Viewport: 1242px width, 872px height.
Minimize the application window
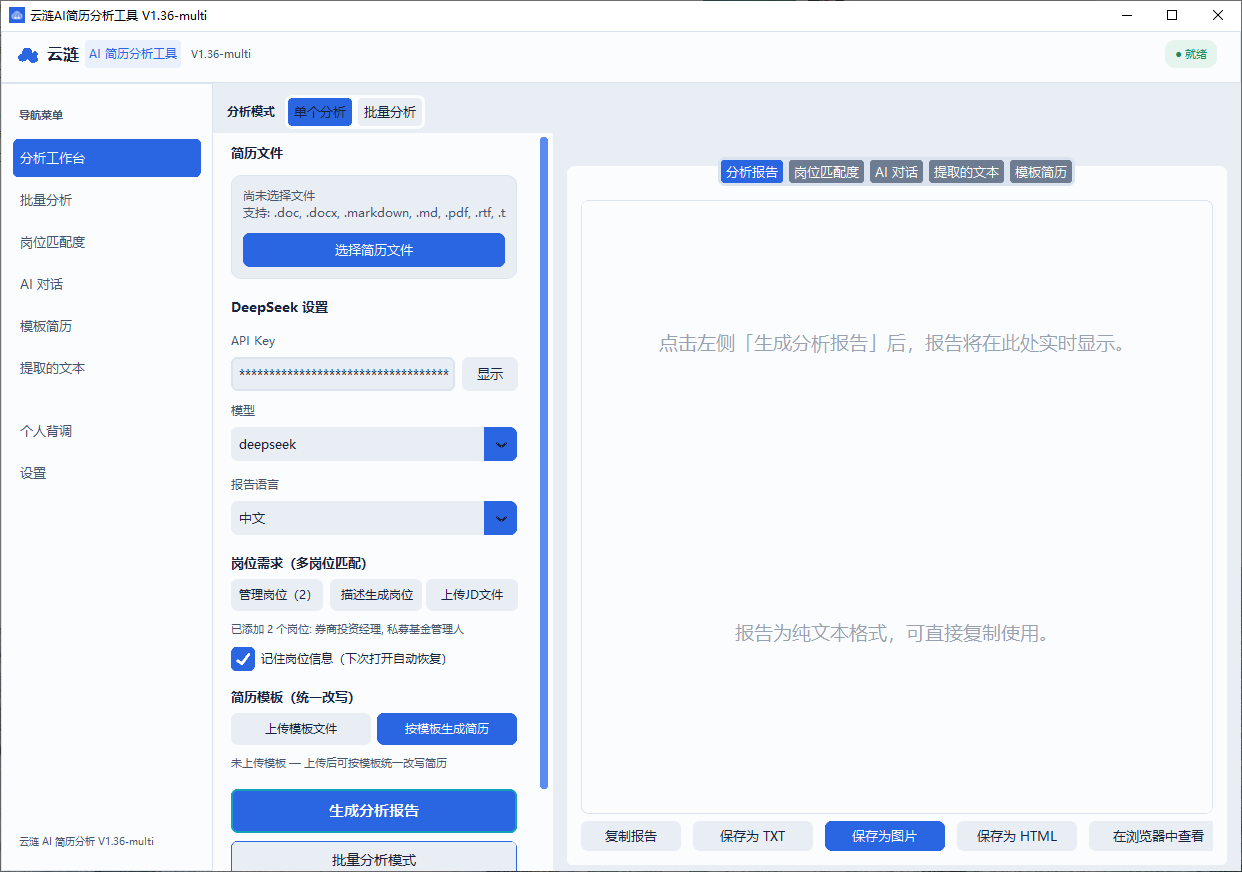tap(1126, 15)
